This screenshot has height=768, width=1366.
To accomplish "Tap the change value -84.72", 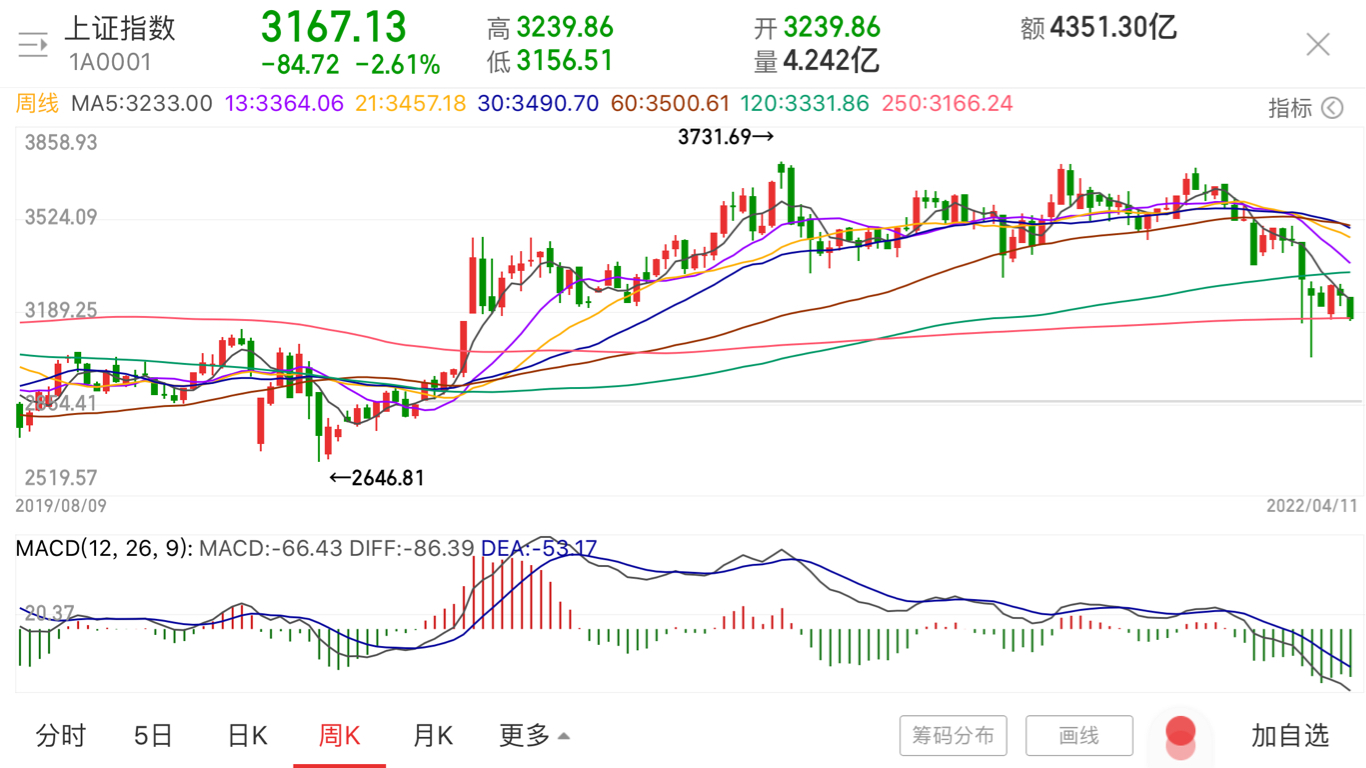I will (300, 65).
